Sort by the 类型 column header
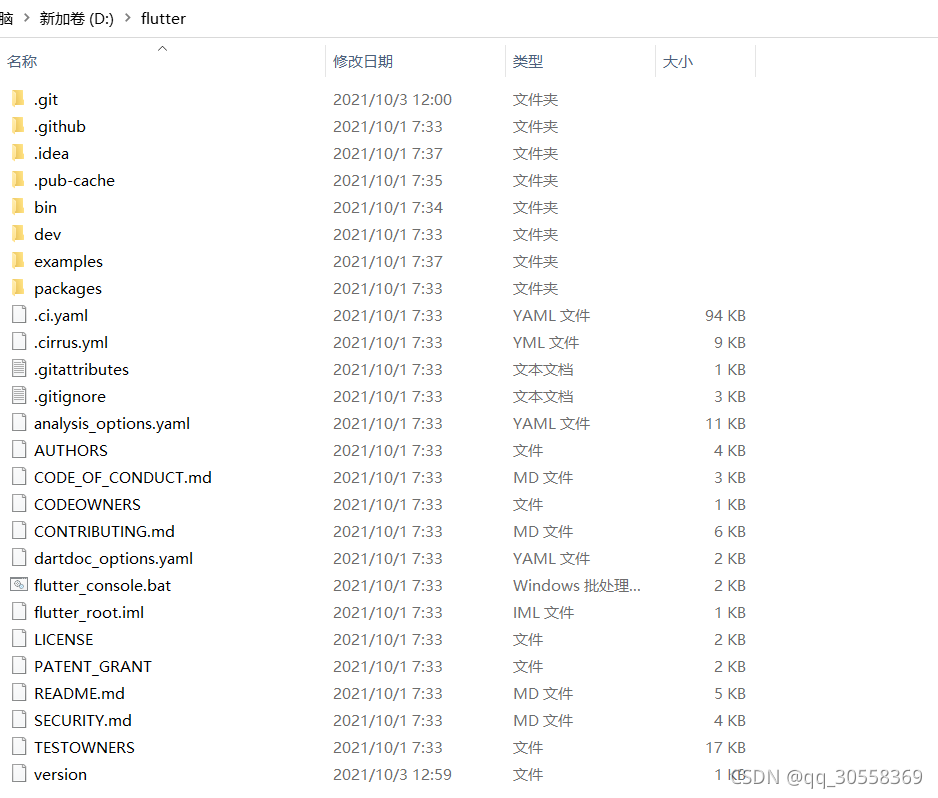Viewport: 938px width, 798px height. click(x=528, y=61)
